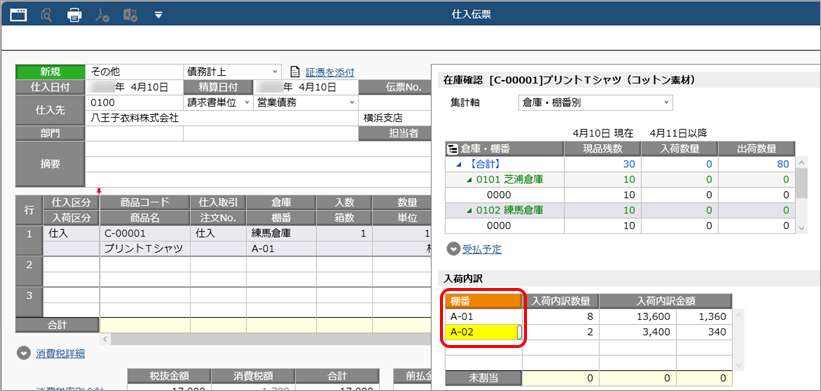Select A-01 in 入荷内訳 棚番 column
This screenshot has height=391, width=821.
coord(484,317)
